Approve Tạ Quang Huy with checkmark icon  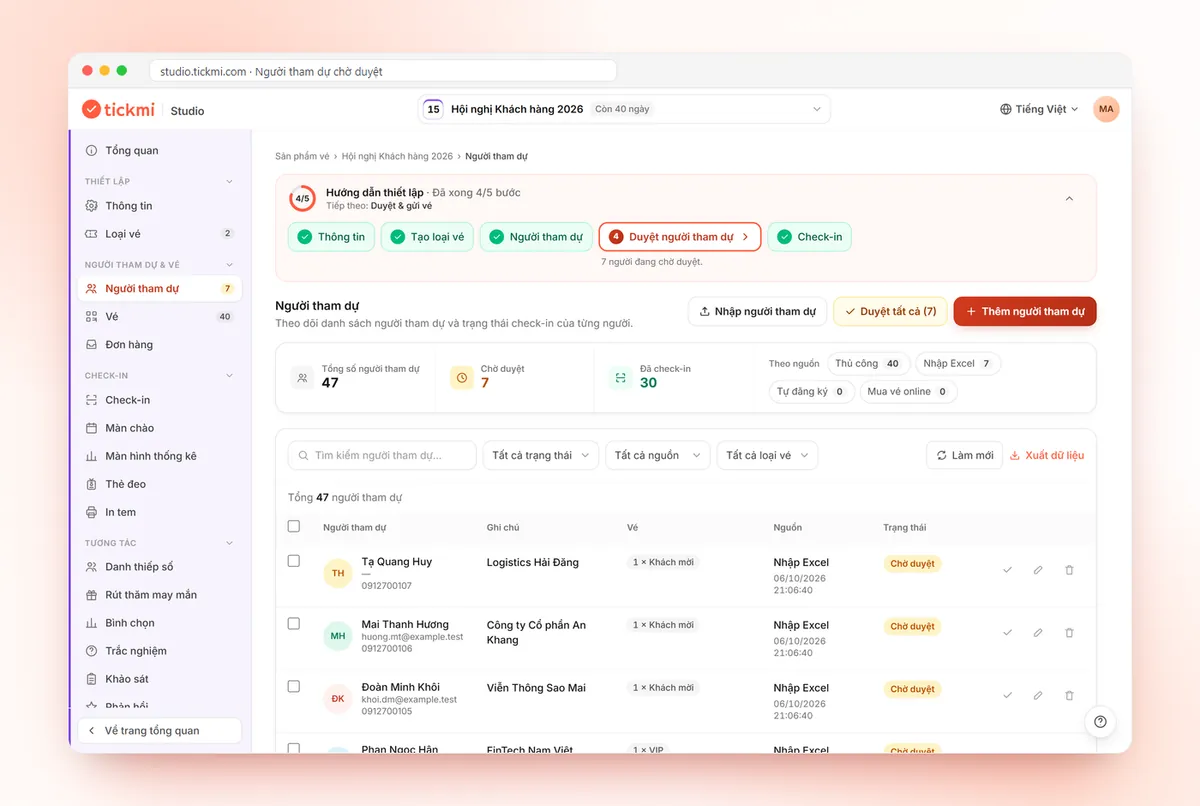pos(1007,570)
